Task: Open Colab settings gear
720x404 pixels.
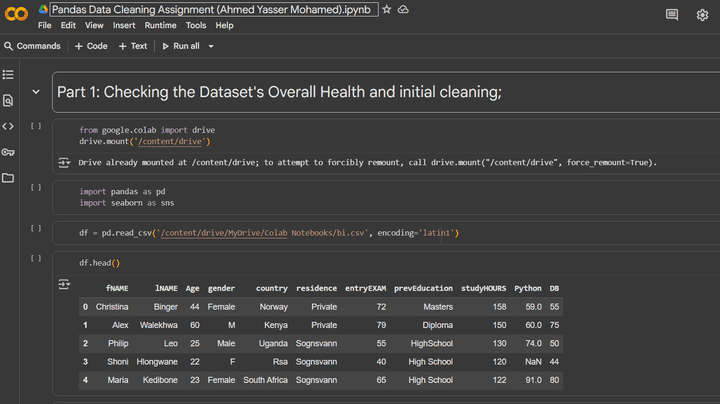Action: point(702,15)
